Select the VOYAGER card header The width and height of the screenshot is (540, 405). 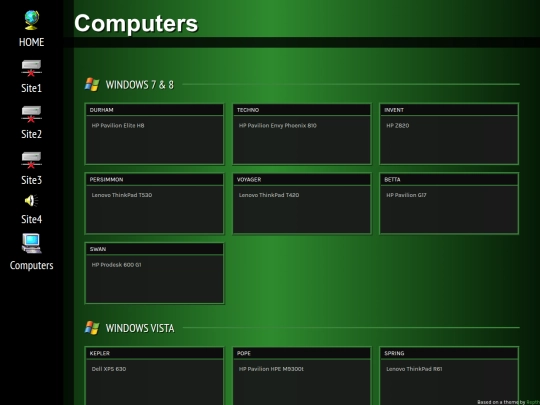coord(302,179)
